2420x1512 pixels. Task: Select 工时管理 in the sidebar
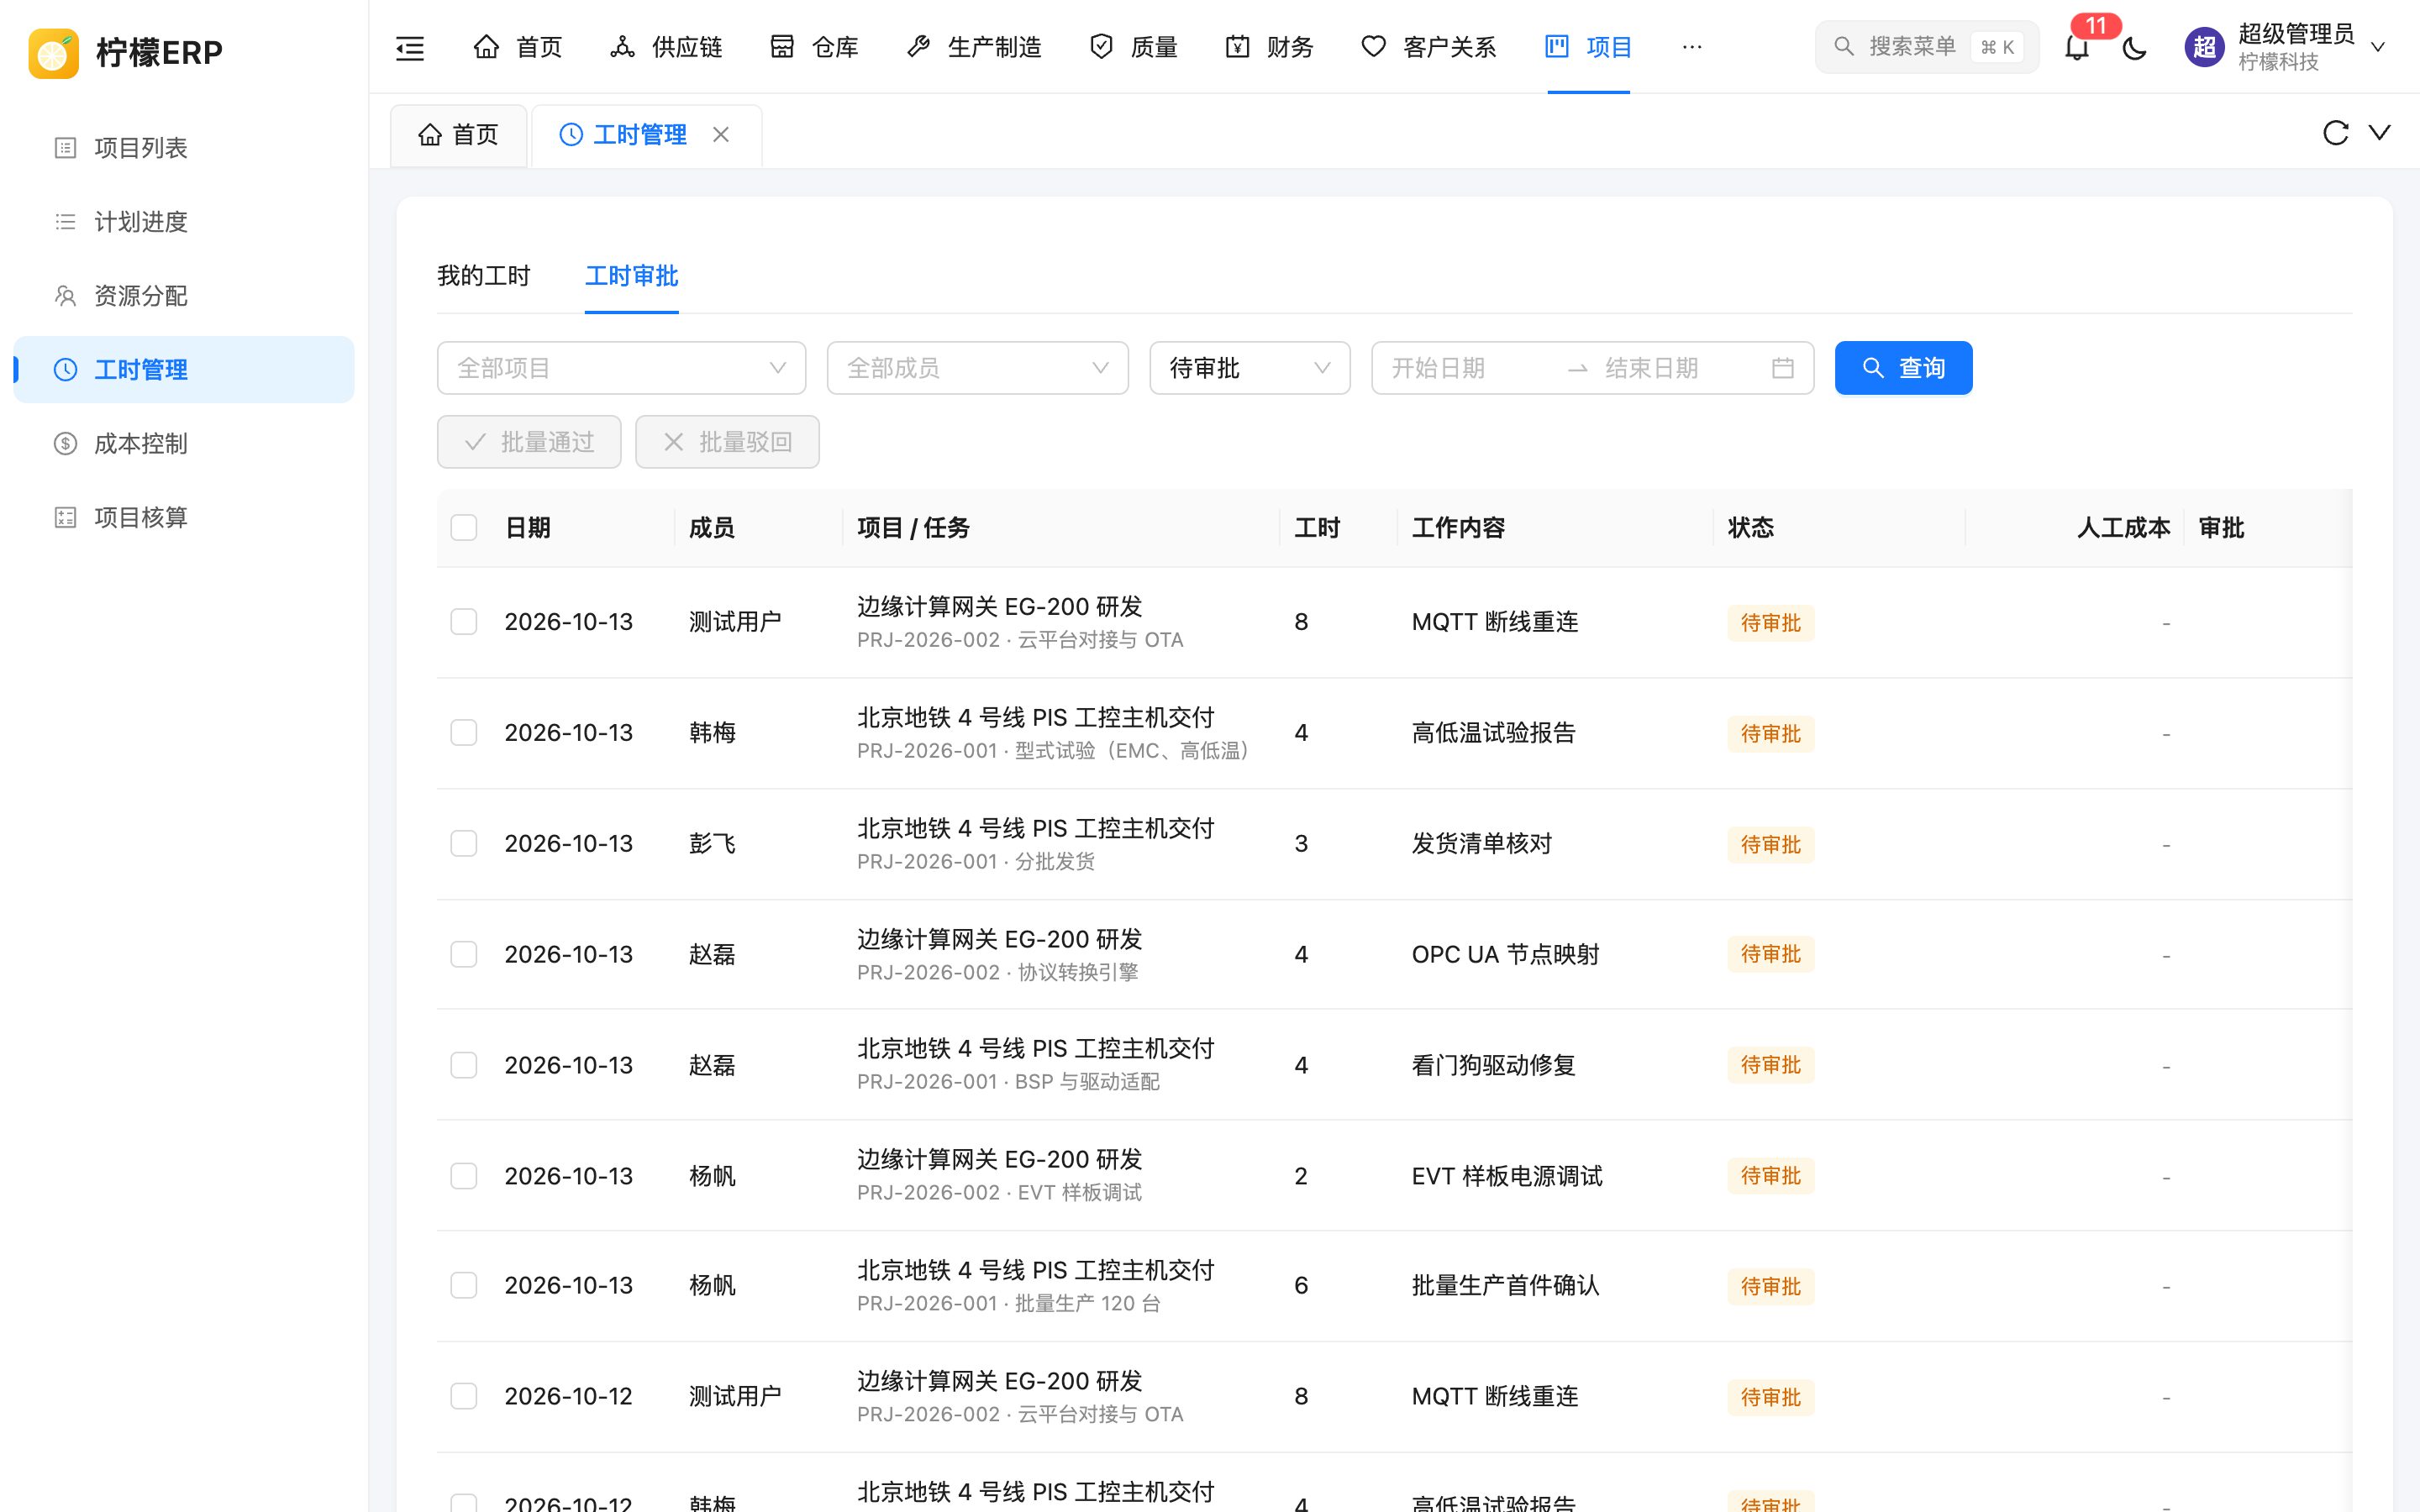(x=184, y=370)
